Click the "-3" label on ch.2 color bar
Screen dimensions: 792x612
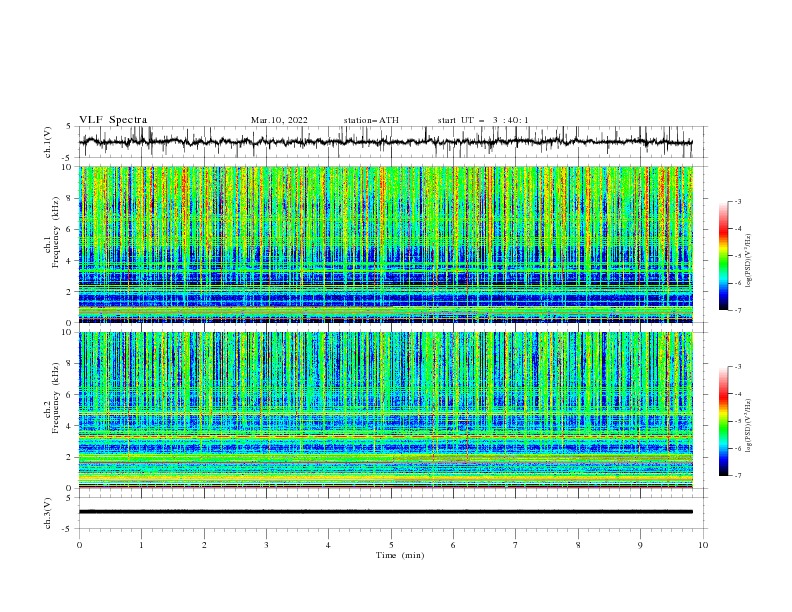(738, 367)
